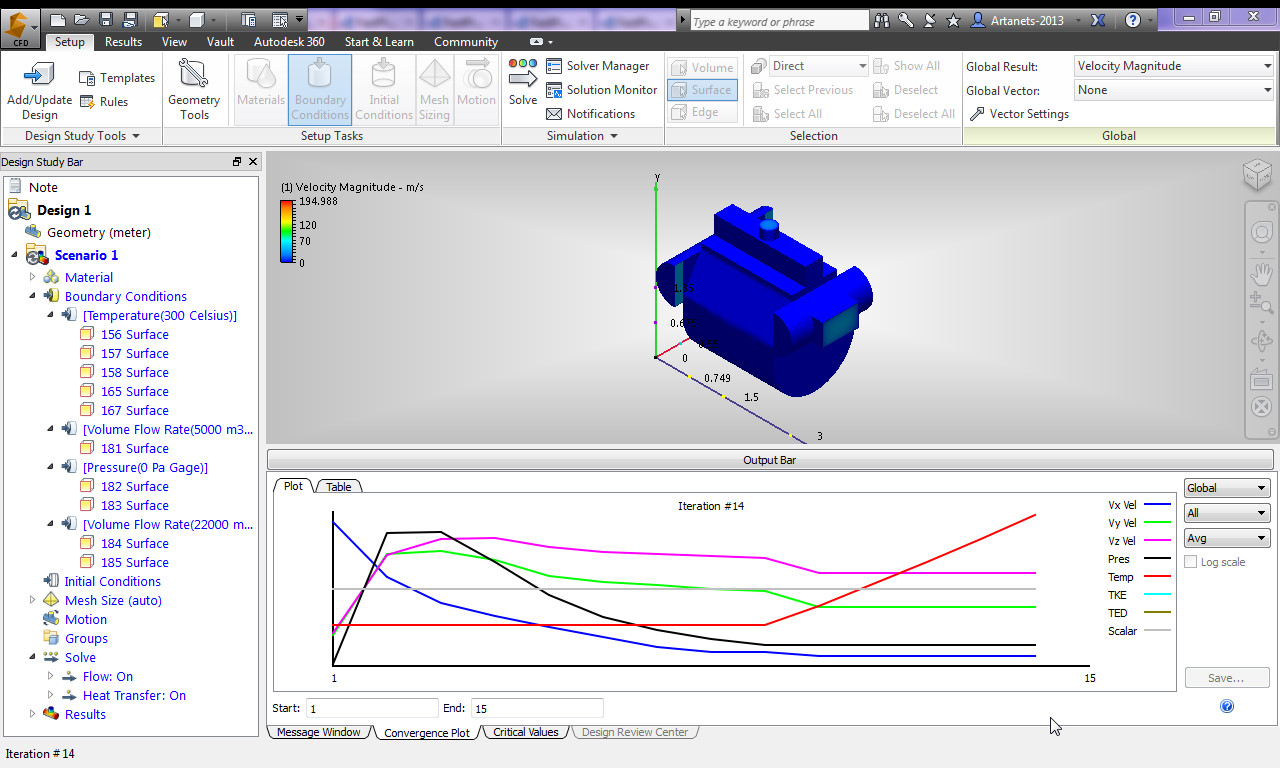Viewport: 1280px width, 768px height.
Task: Select the Pan hand tool in navigation bar
Action: (1261, 271)
